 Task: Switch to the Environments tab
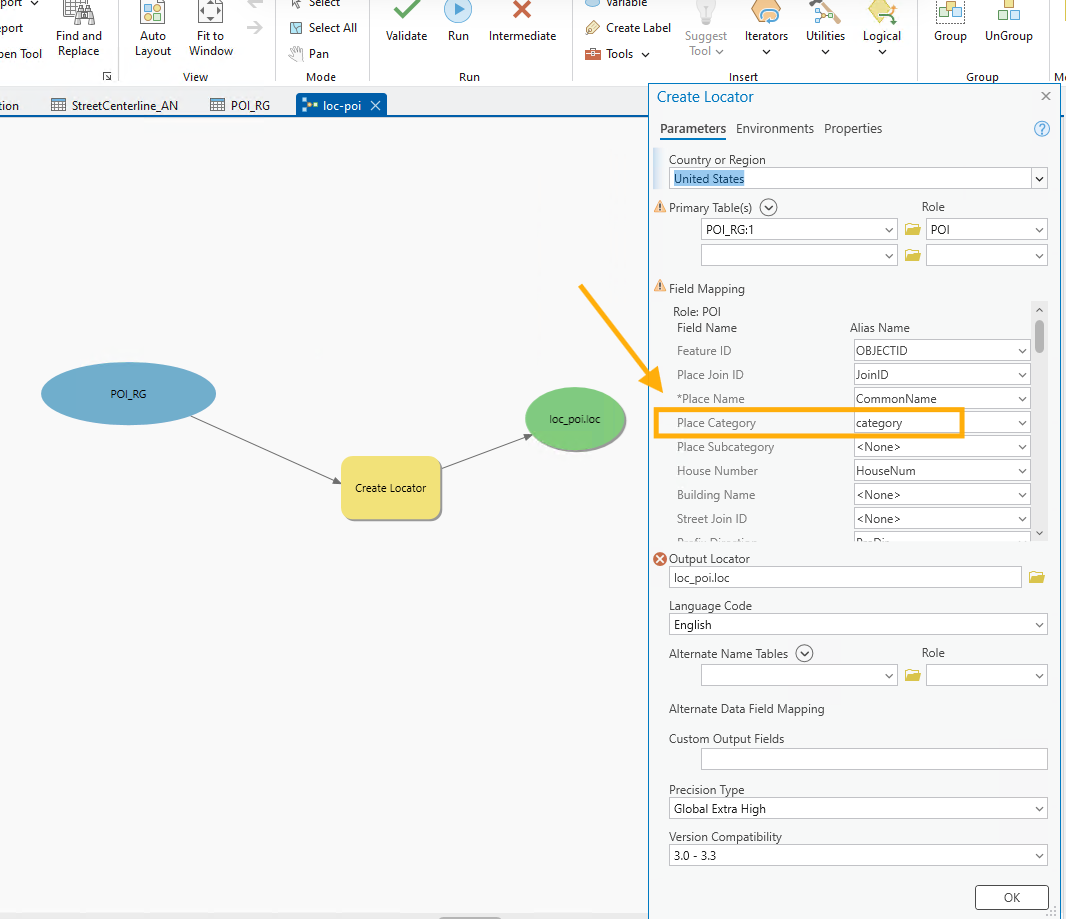[774, 128]
